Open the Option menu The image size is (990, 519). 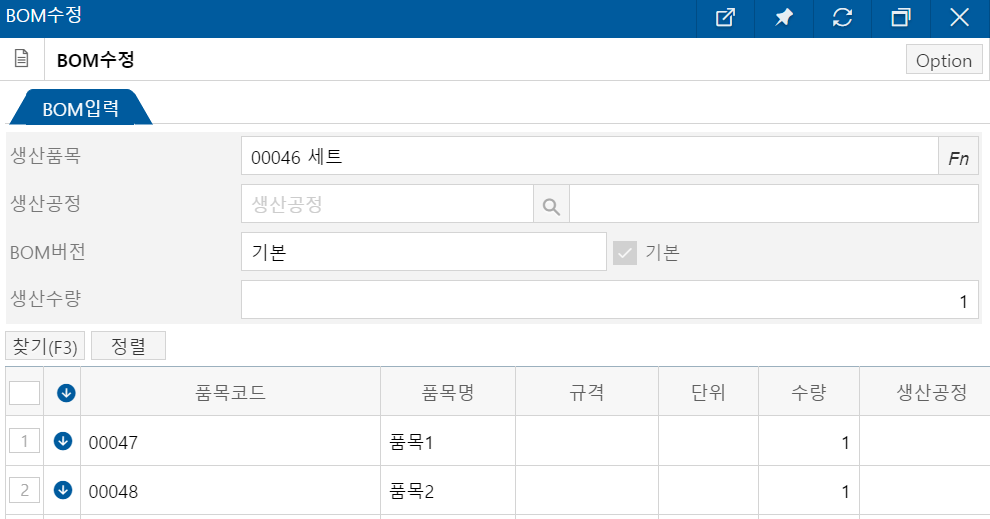pyautogui.click(x=944, y=60)
